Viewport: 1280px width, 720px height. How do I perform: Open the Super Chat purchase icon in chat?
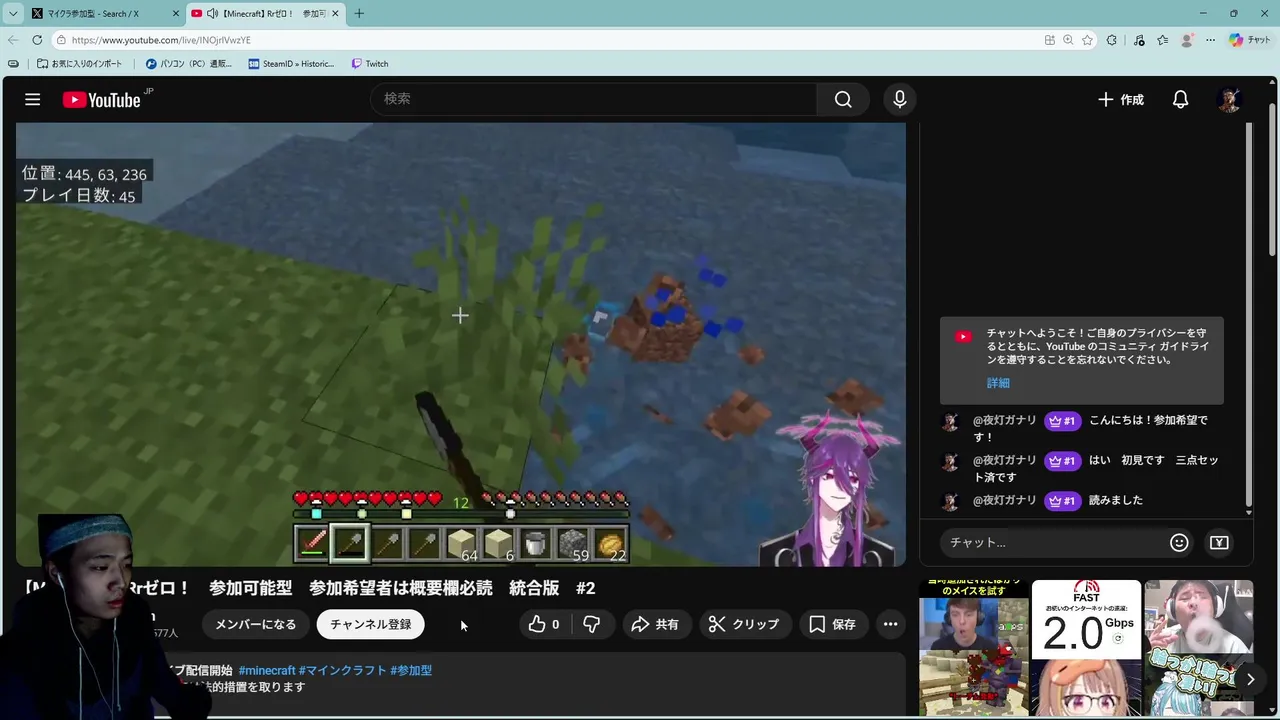1219,542
